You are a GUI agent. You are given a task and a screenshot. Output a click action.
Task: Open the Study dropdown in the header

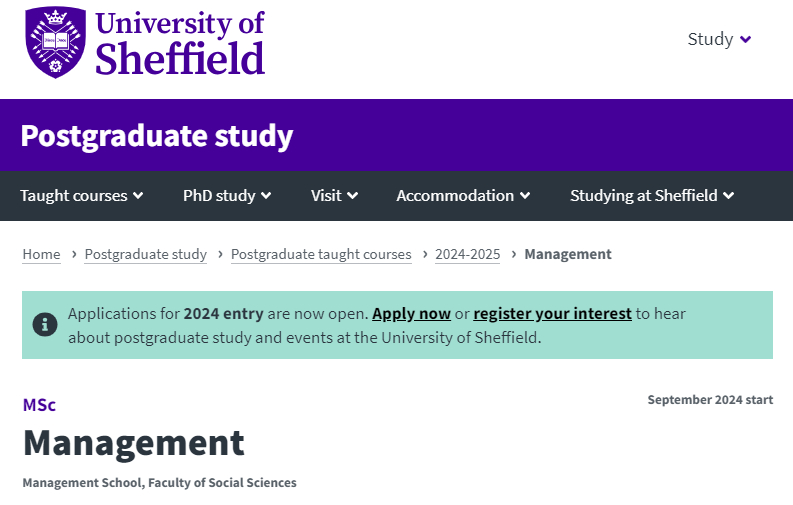719,39
